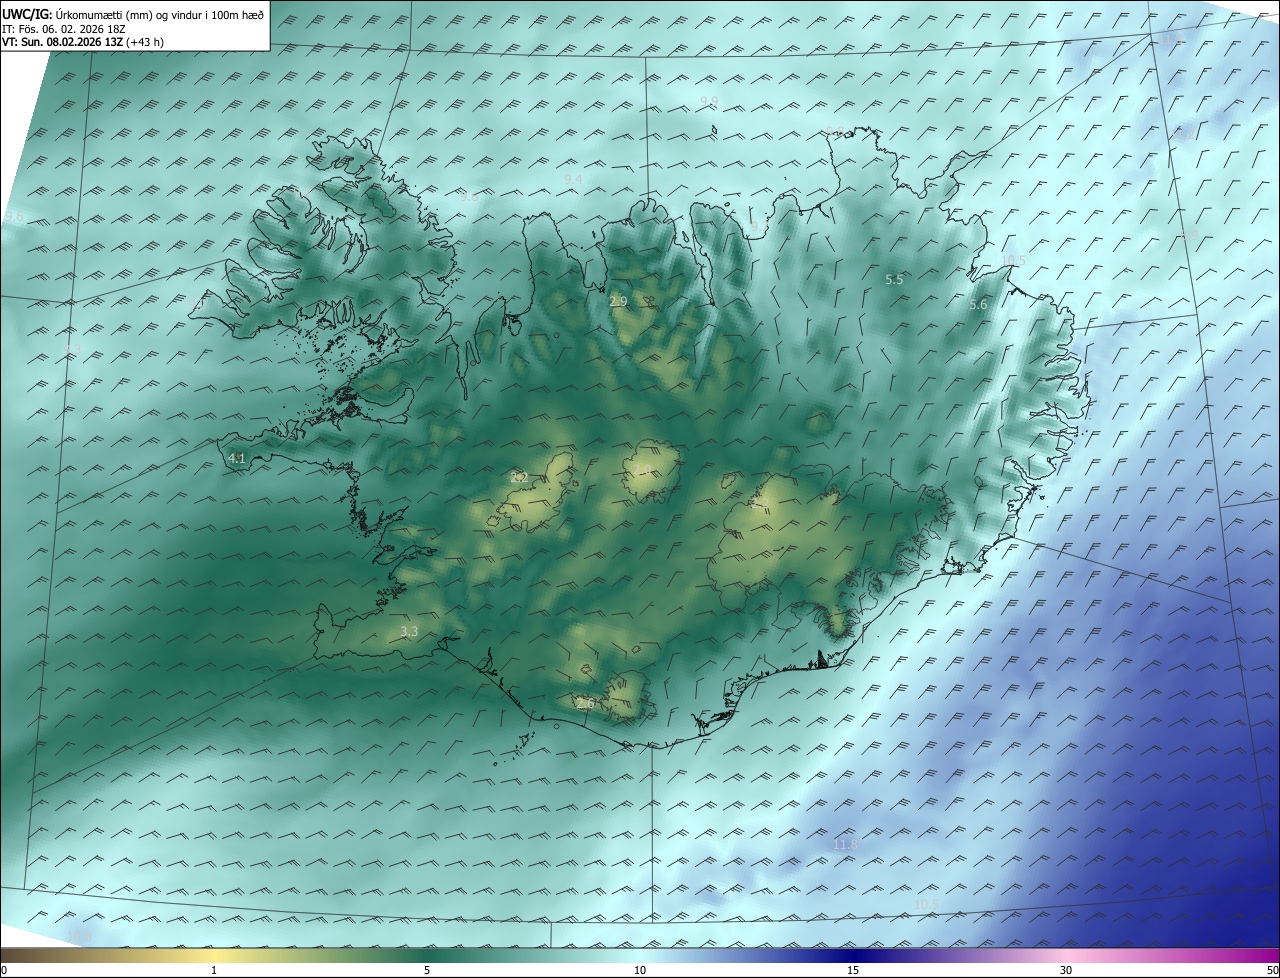The width and height of the screenshot is (1280, 978).
Task: Click the 11.8 value over the ocean
Action: [x=846, y=845]
